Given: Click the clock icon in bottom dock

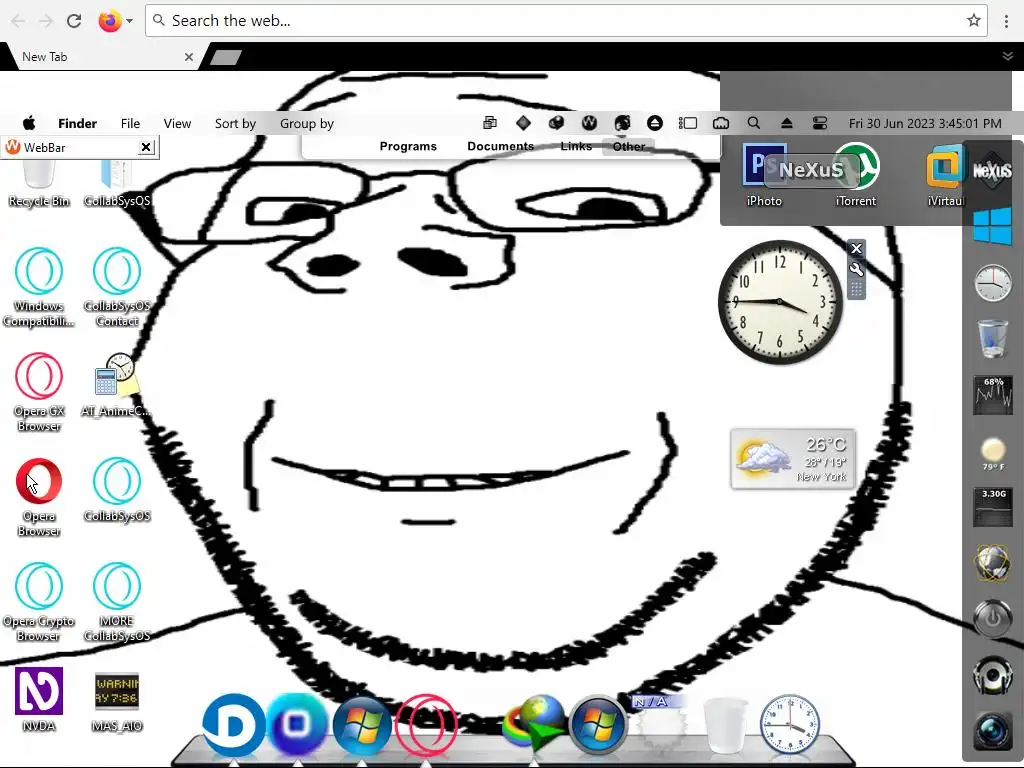Looking at the screenshot, I should (x=790, y=725).
